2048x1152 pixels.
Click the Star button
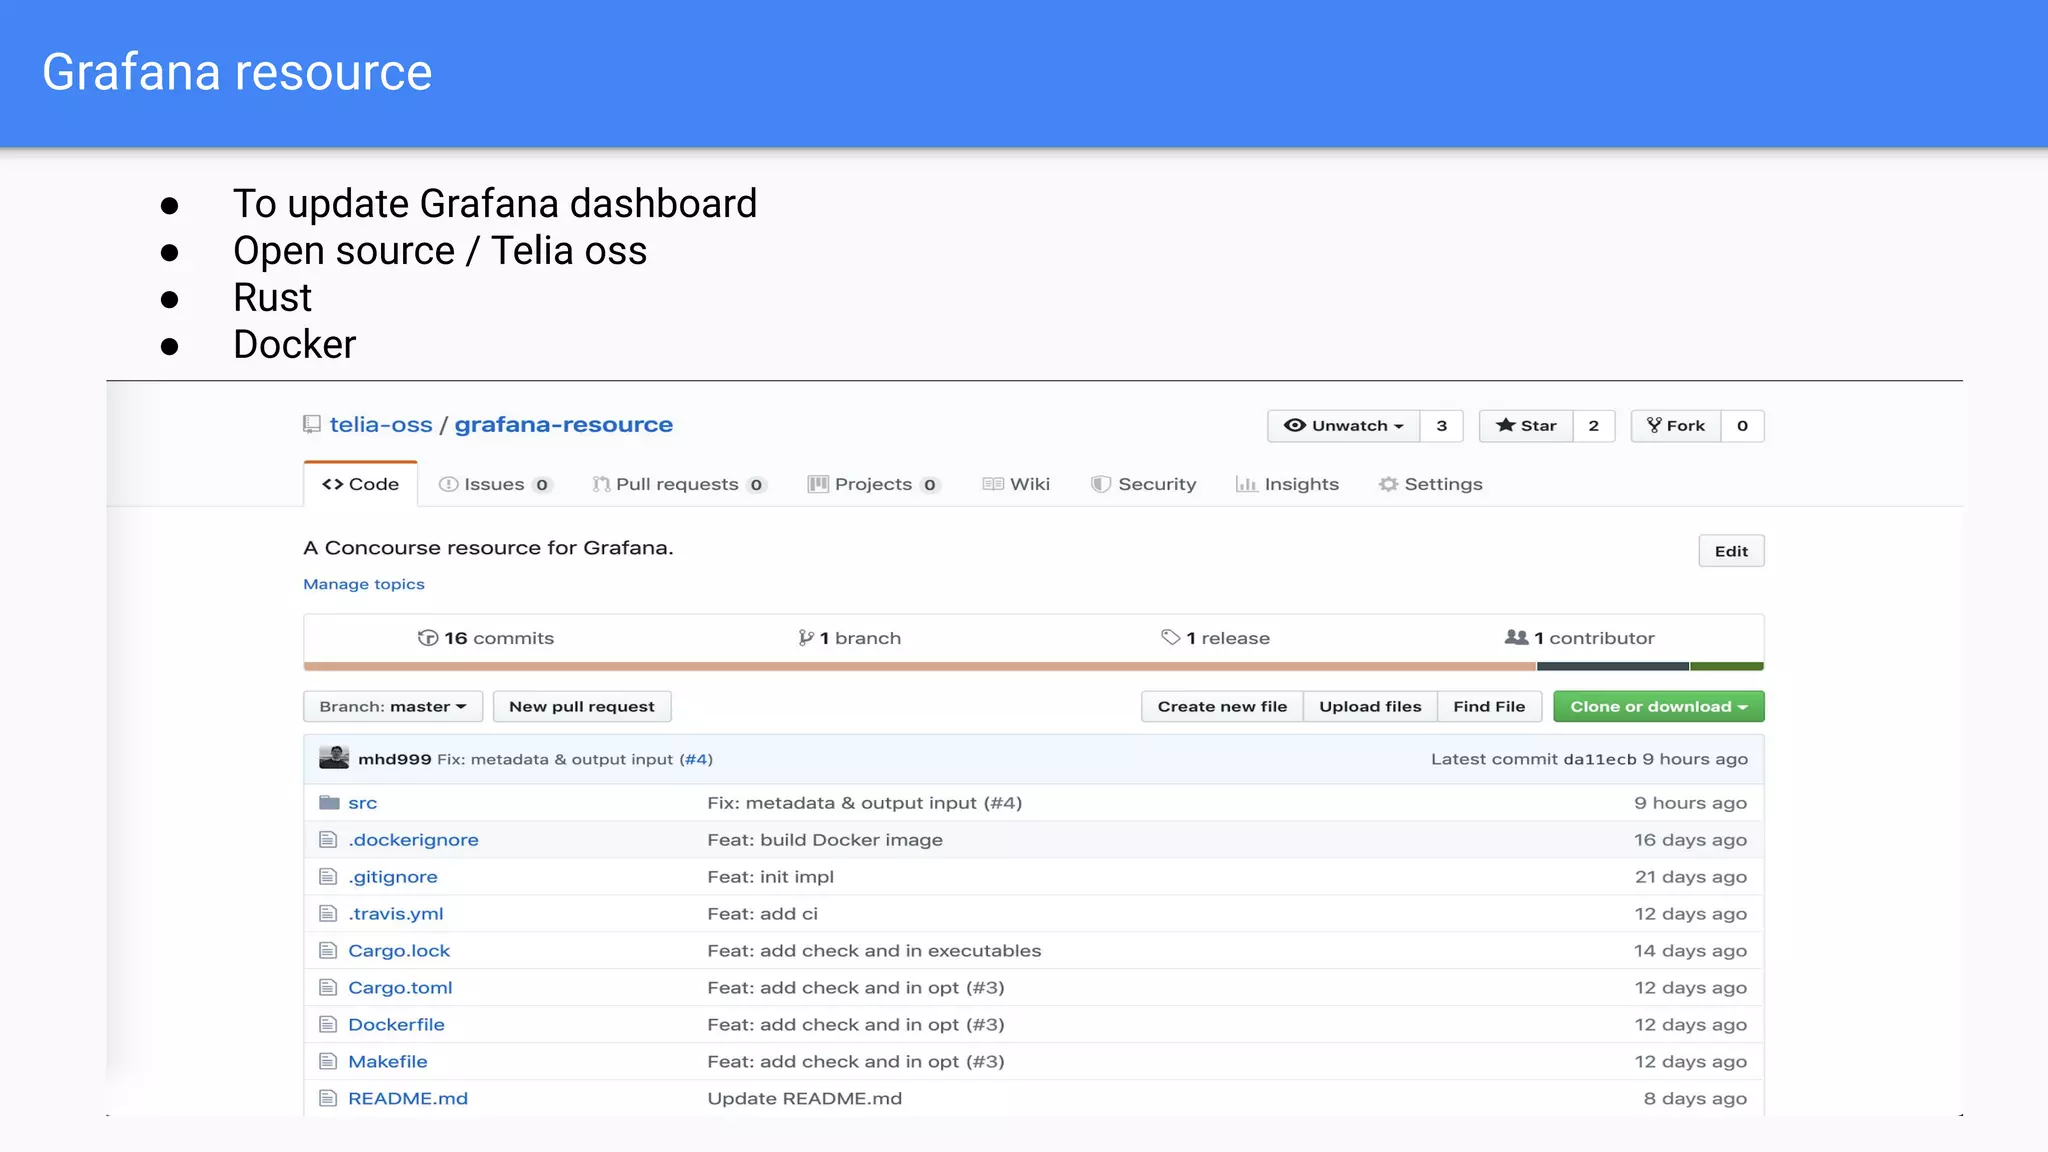point(1526,426)
